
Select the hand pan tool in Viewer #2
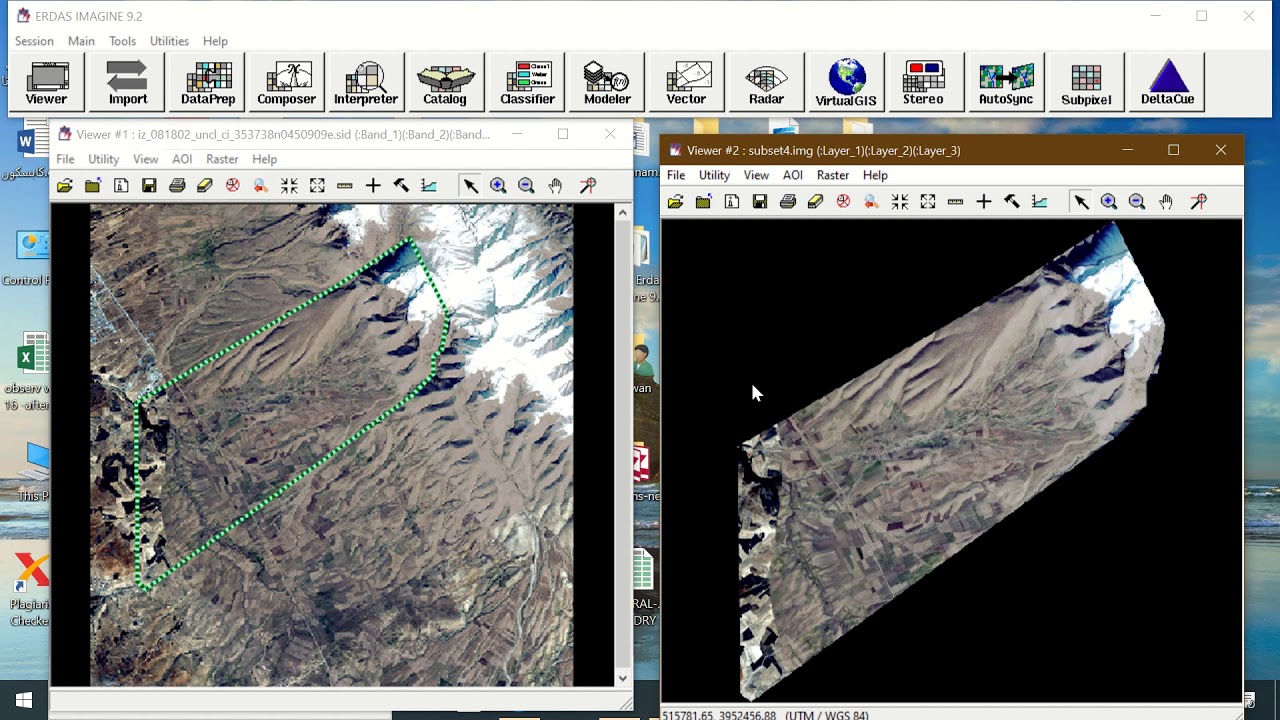click(x=1166, y=201)
